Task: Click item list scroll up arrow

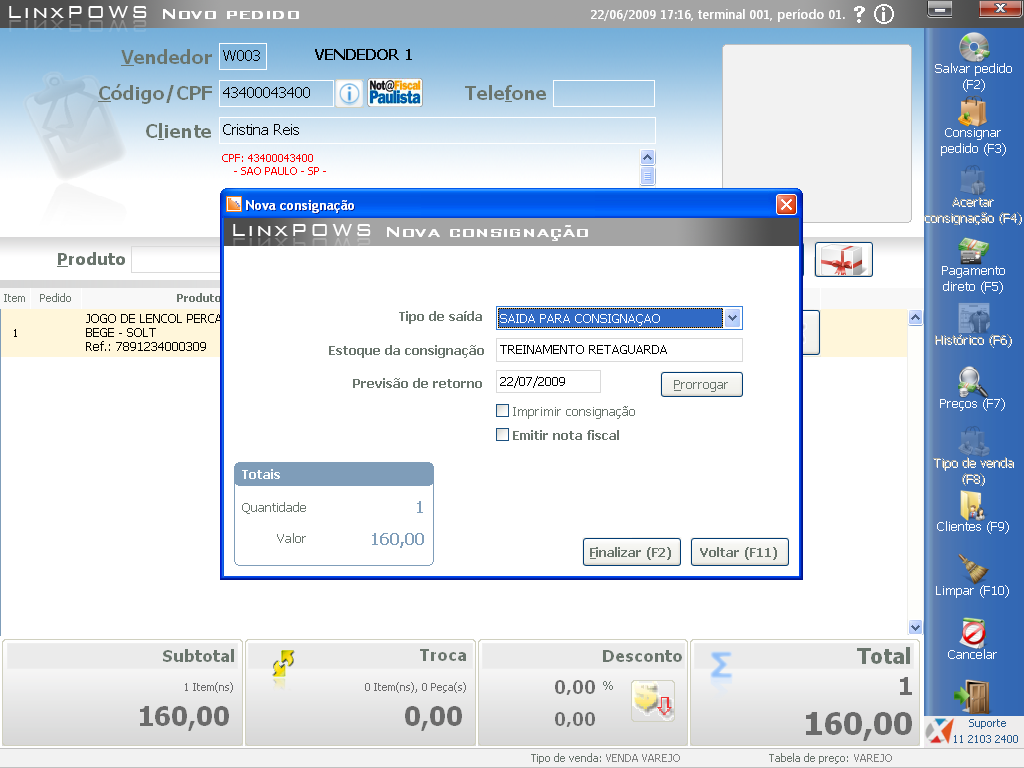Action: point(915,317)
